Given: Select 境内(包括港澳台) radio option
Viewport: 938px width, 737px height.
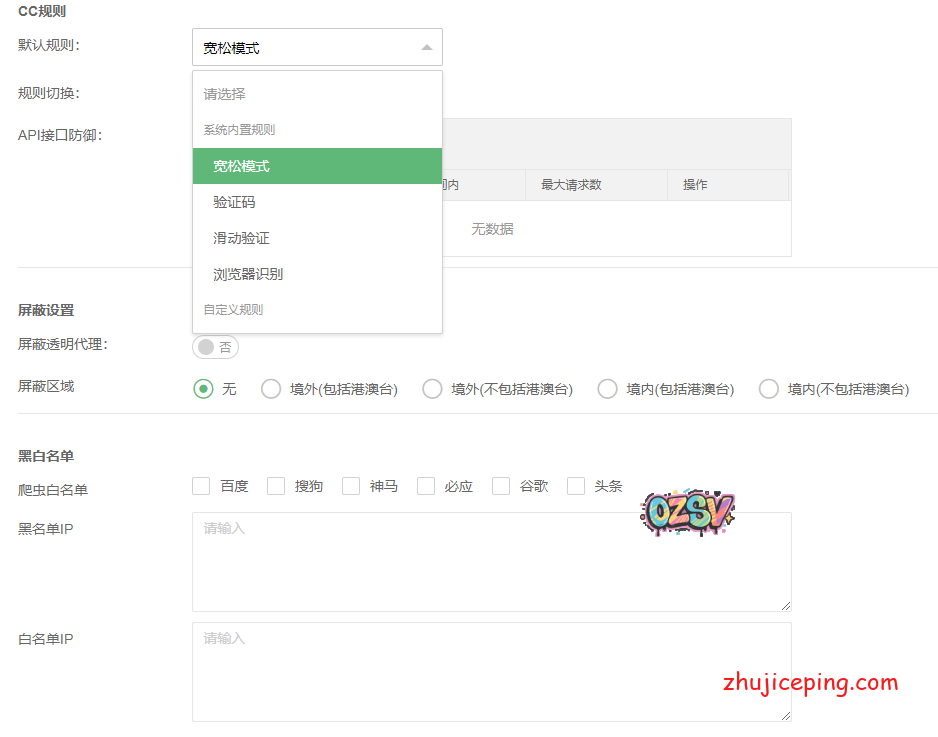Looking at the screenshot, I should pos(607,389).
